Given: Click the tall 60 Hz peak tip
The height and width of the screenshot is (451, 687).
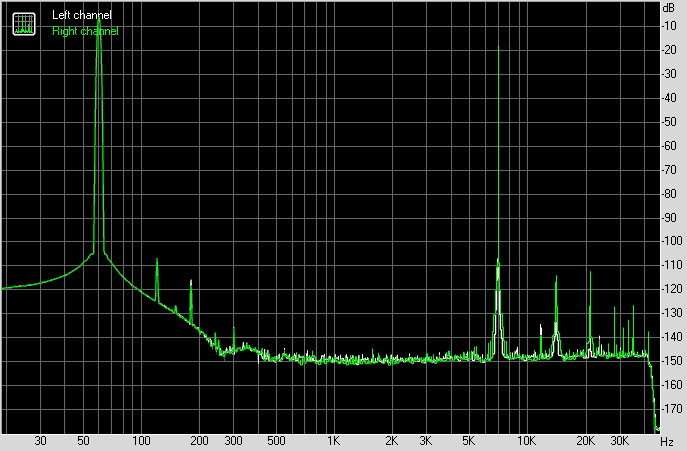Looking at the screenshot, I should click(x=99, y=18).
